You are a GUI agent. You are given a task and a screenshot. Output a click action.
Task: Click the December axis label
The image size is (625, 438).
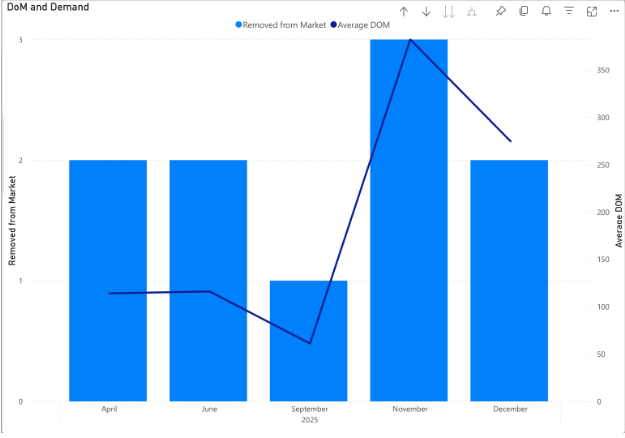pos(509,409)
